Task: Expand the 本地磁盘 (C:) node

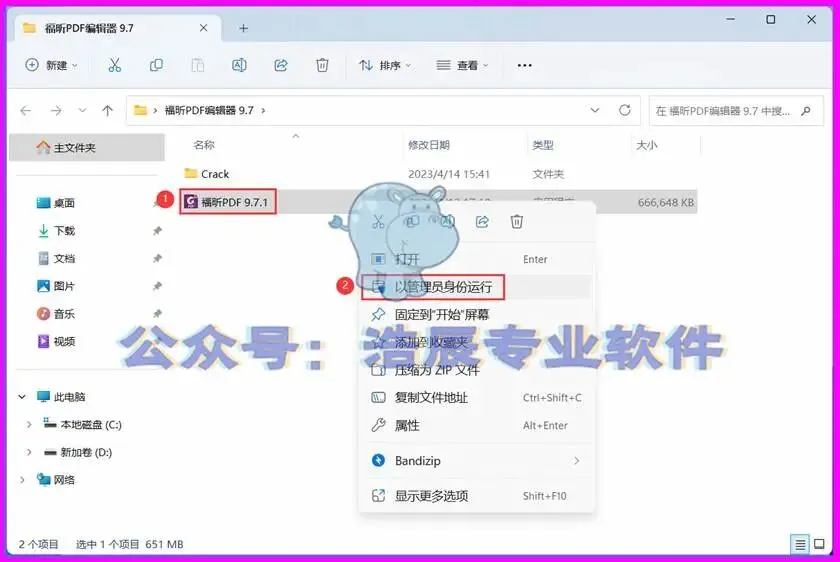Action: 29,425
